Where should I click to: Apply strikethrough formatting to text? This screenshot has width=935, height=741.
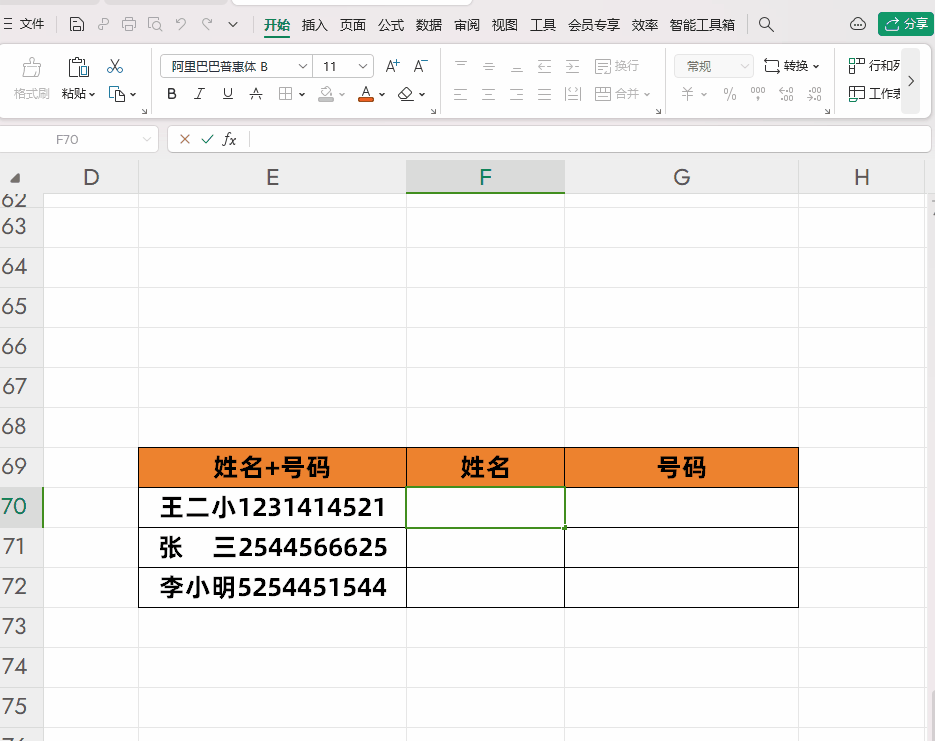[x=257, y=93]
